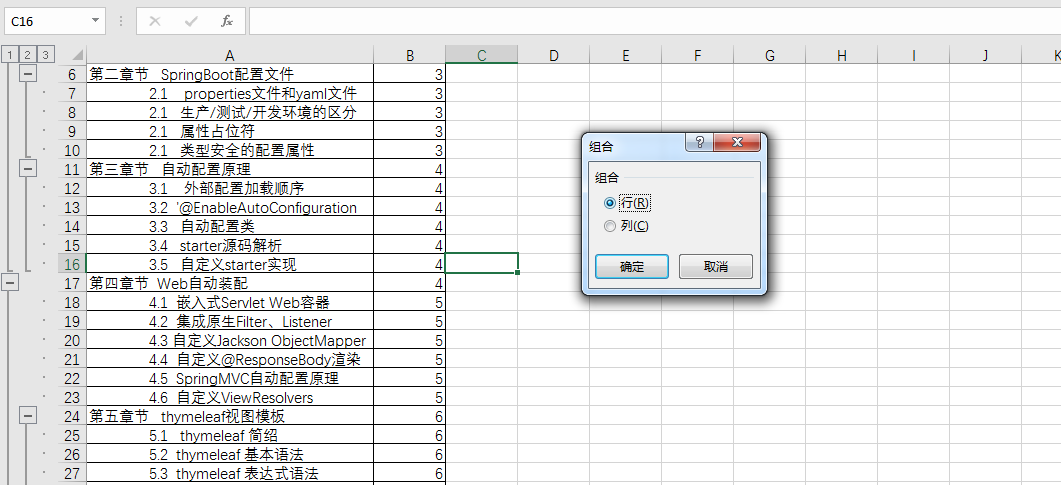
Task: Click cell '2.1 生产/测试/开发环境的区分'
Action: pyautogui.click(x=230, y=112)
